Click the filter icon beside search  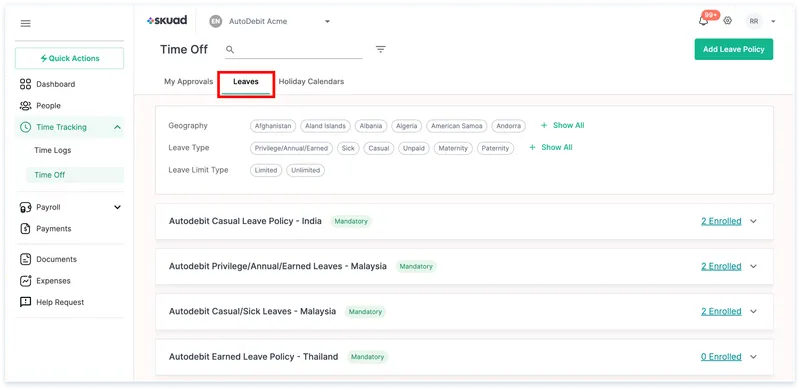tap(381, 49)
